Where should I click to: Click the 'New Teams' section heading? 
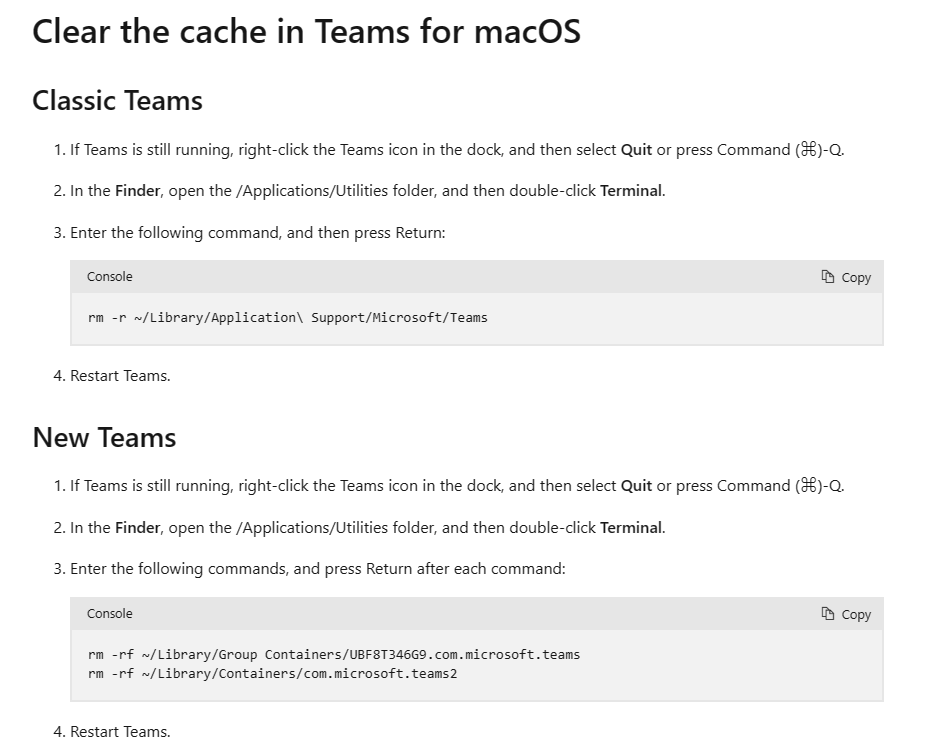coord(104,438)
